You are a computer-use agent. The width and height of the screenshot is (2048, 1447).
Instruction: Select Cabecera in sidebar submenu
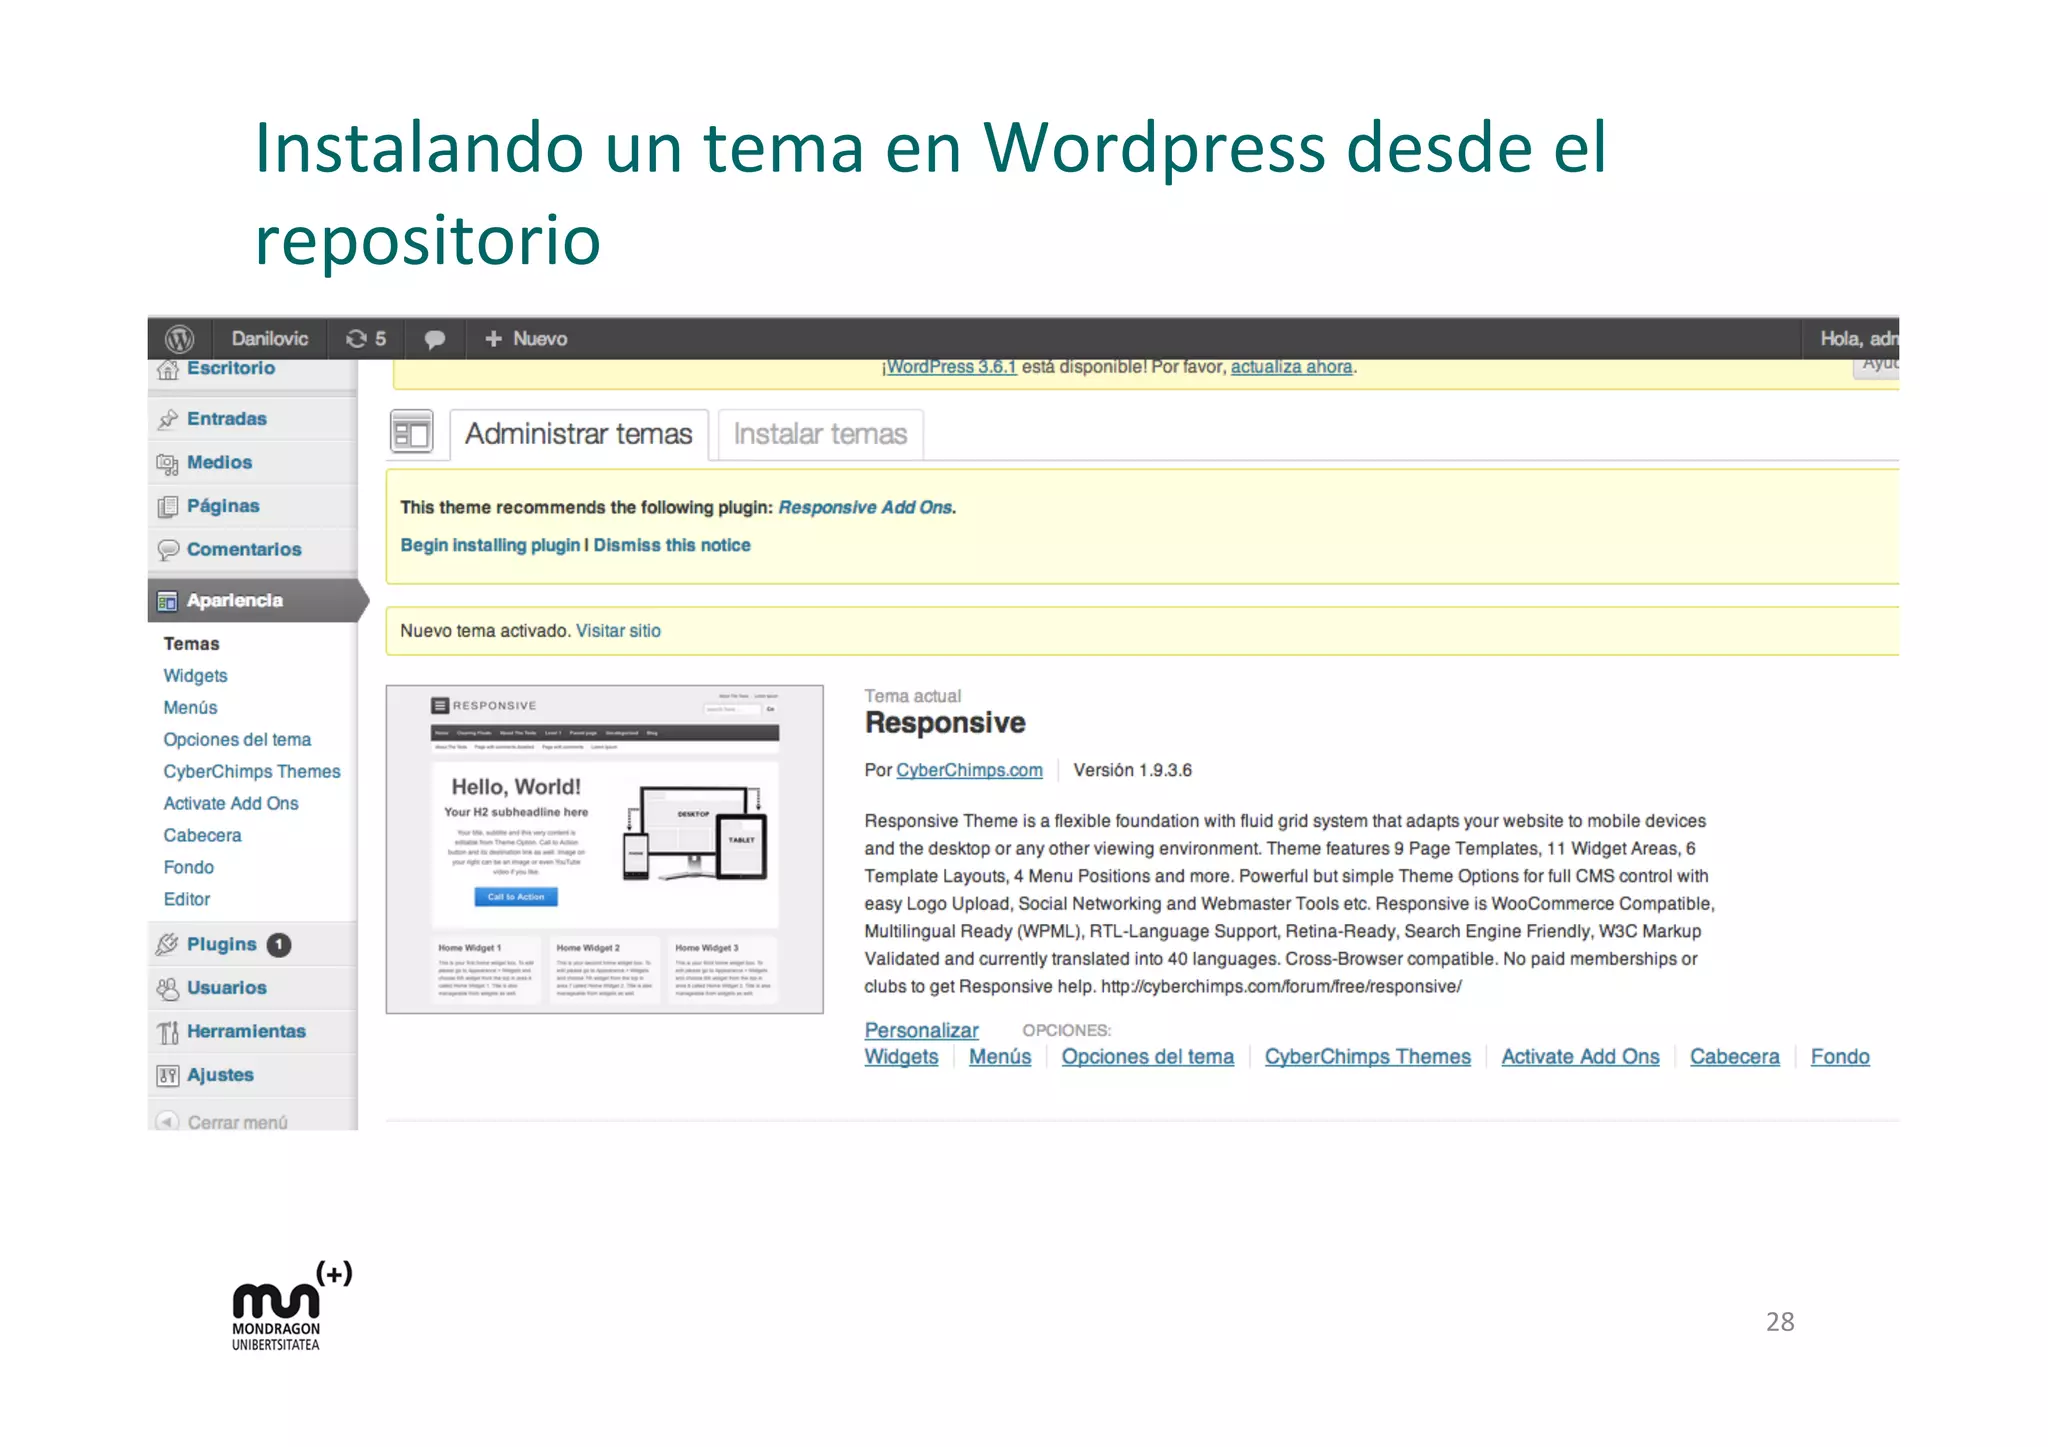click(x=202, y=836)
